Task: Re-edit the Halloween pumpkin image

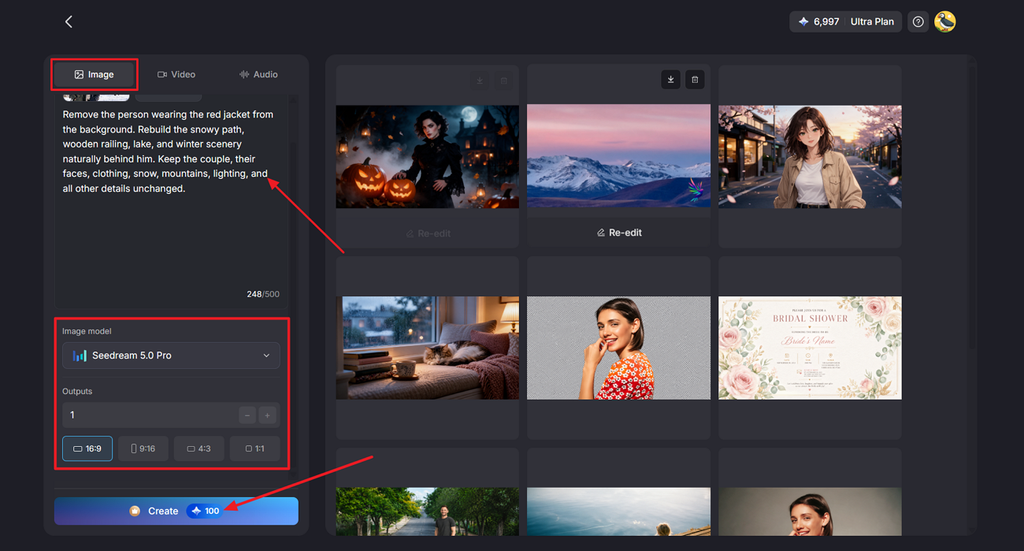Action: tap(428, 233)
